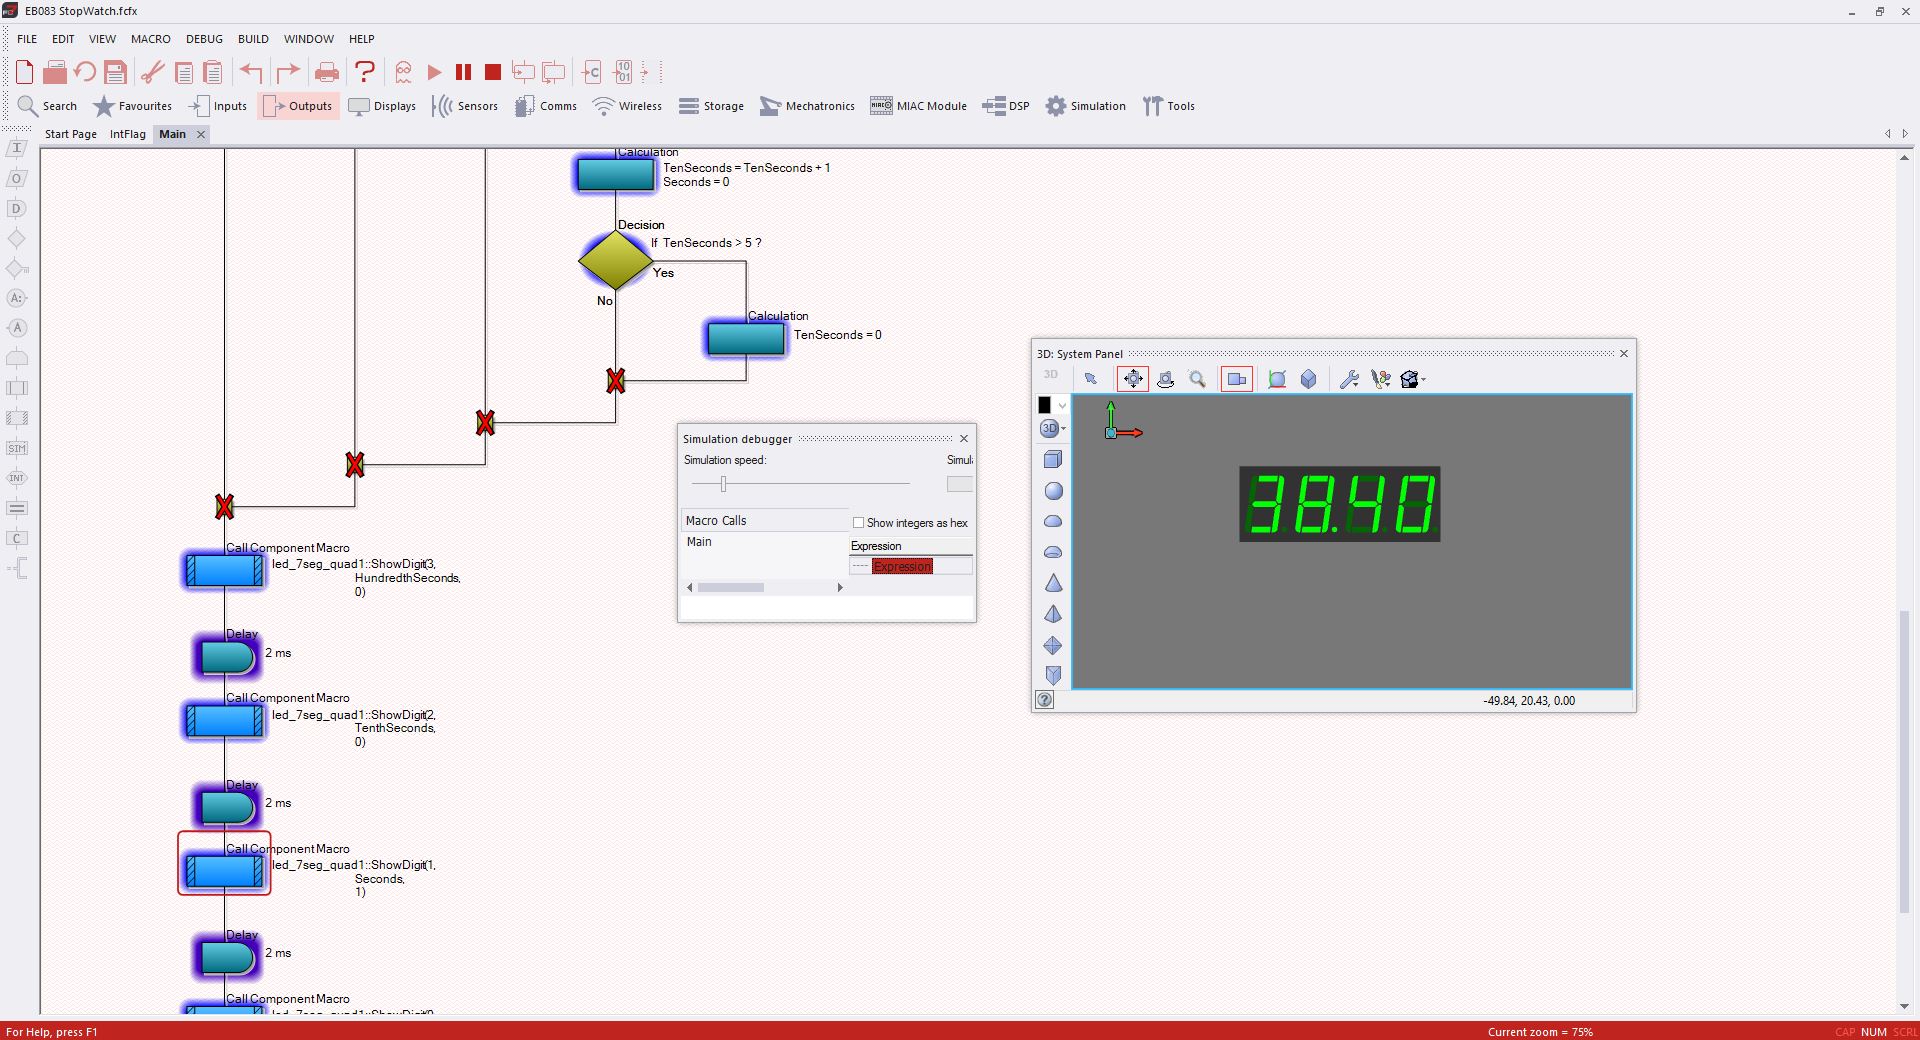Open the DEBUG menu
The image size is (1920, 1040).
204,39
